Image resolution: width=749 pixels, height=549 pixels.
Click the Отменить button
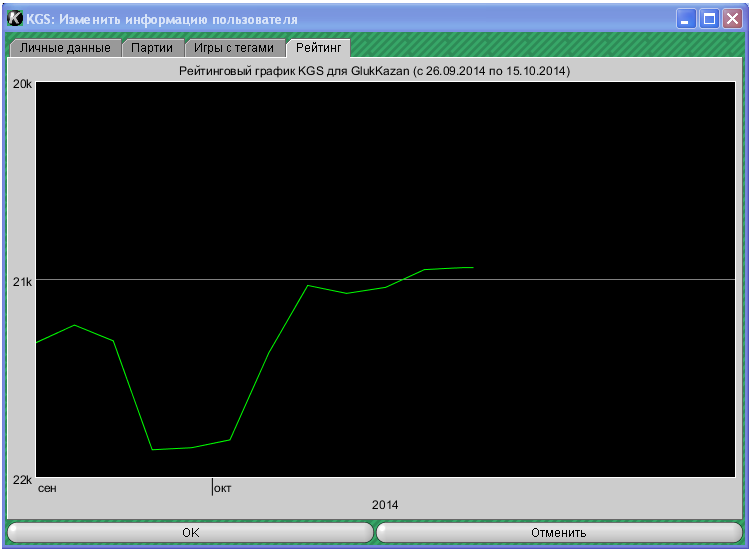(559, 532)
